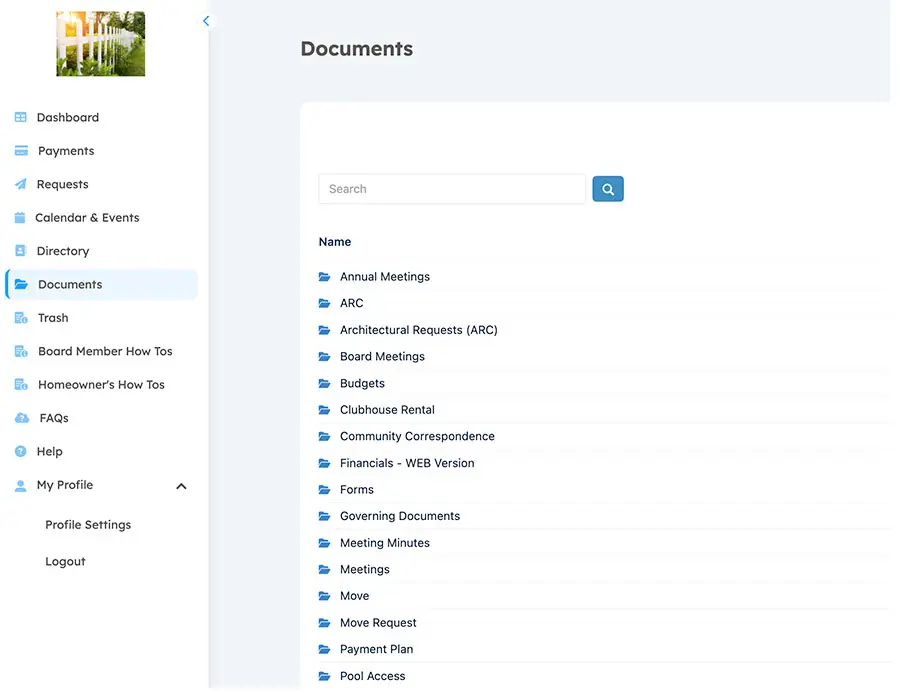Screen dimensions: 900x694
Task: Click folder icon beside Board Meetings
Action: coord(324,356)
